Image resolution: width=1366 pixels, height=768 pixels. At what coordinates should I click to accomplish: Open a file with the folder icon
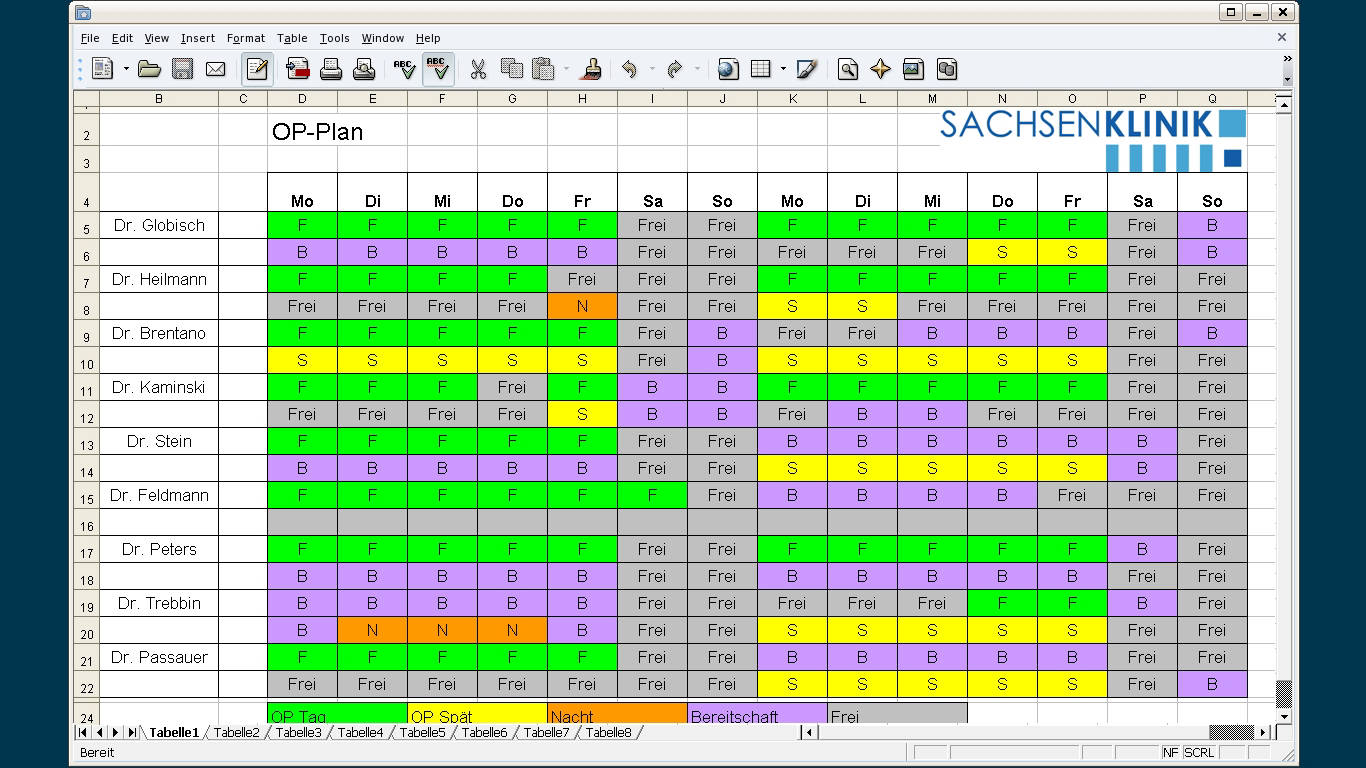click(x=149, y=69)
